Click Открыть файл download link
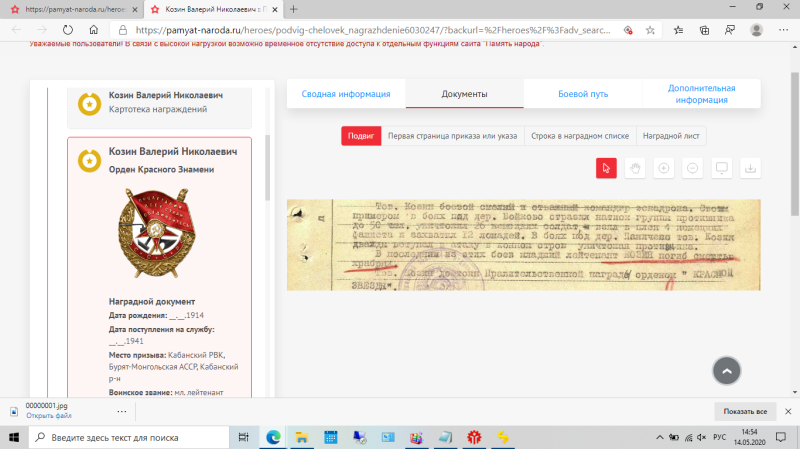This screenshot has height=449, width=800. pyautogui.click(x=49, y=416)
